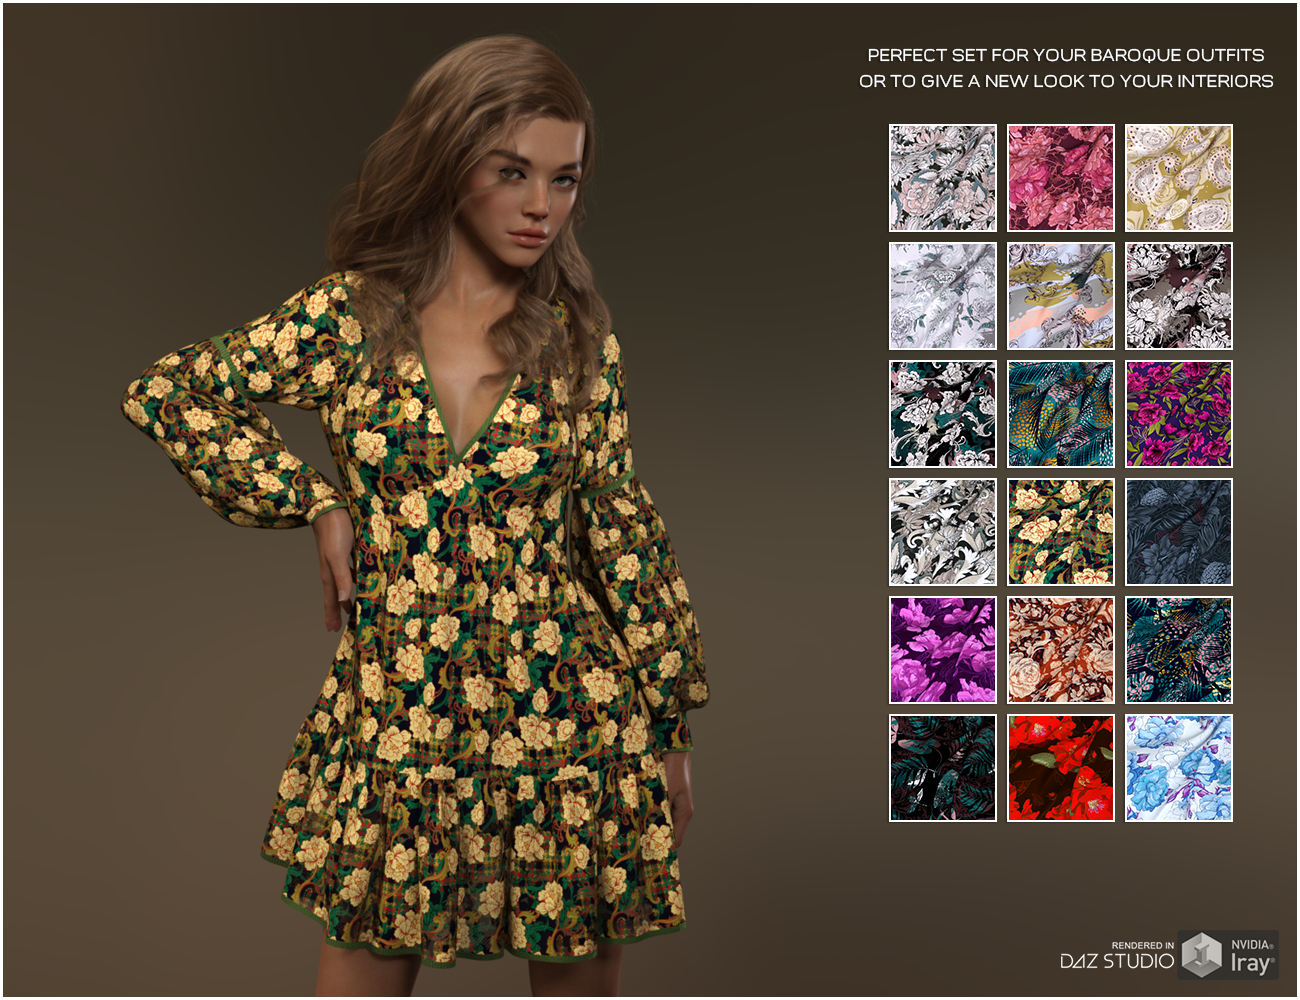Choose the mustard yellow paisley swatch
Image resolution: width=1300 pixels, height=1000 pixels.
click(1179, 178)
